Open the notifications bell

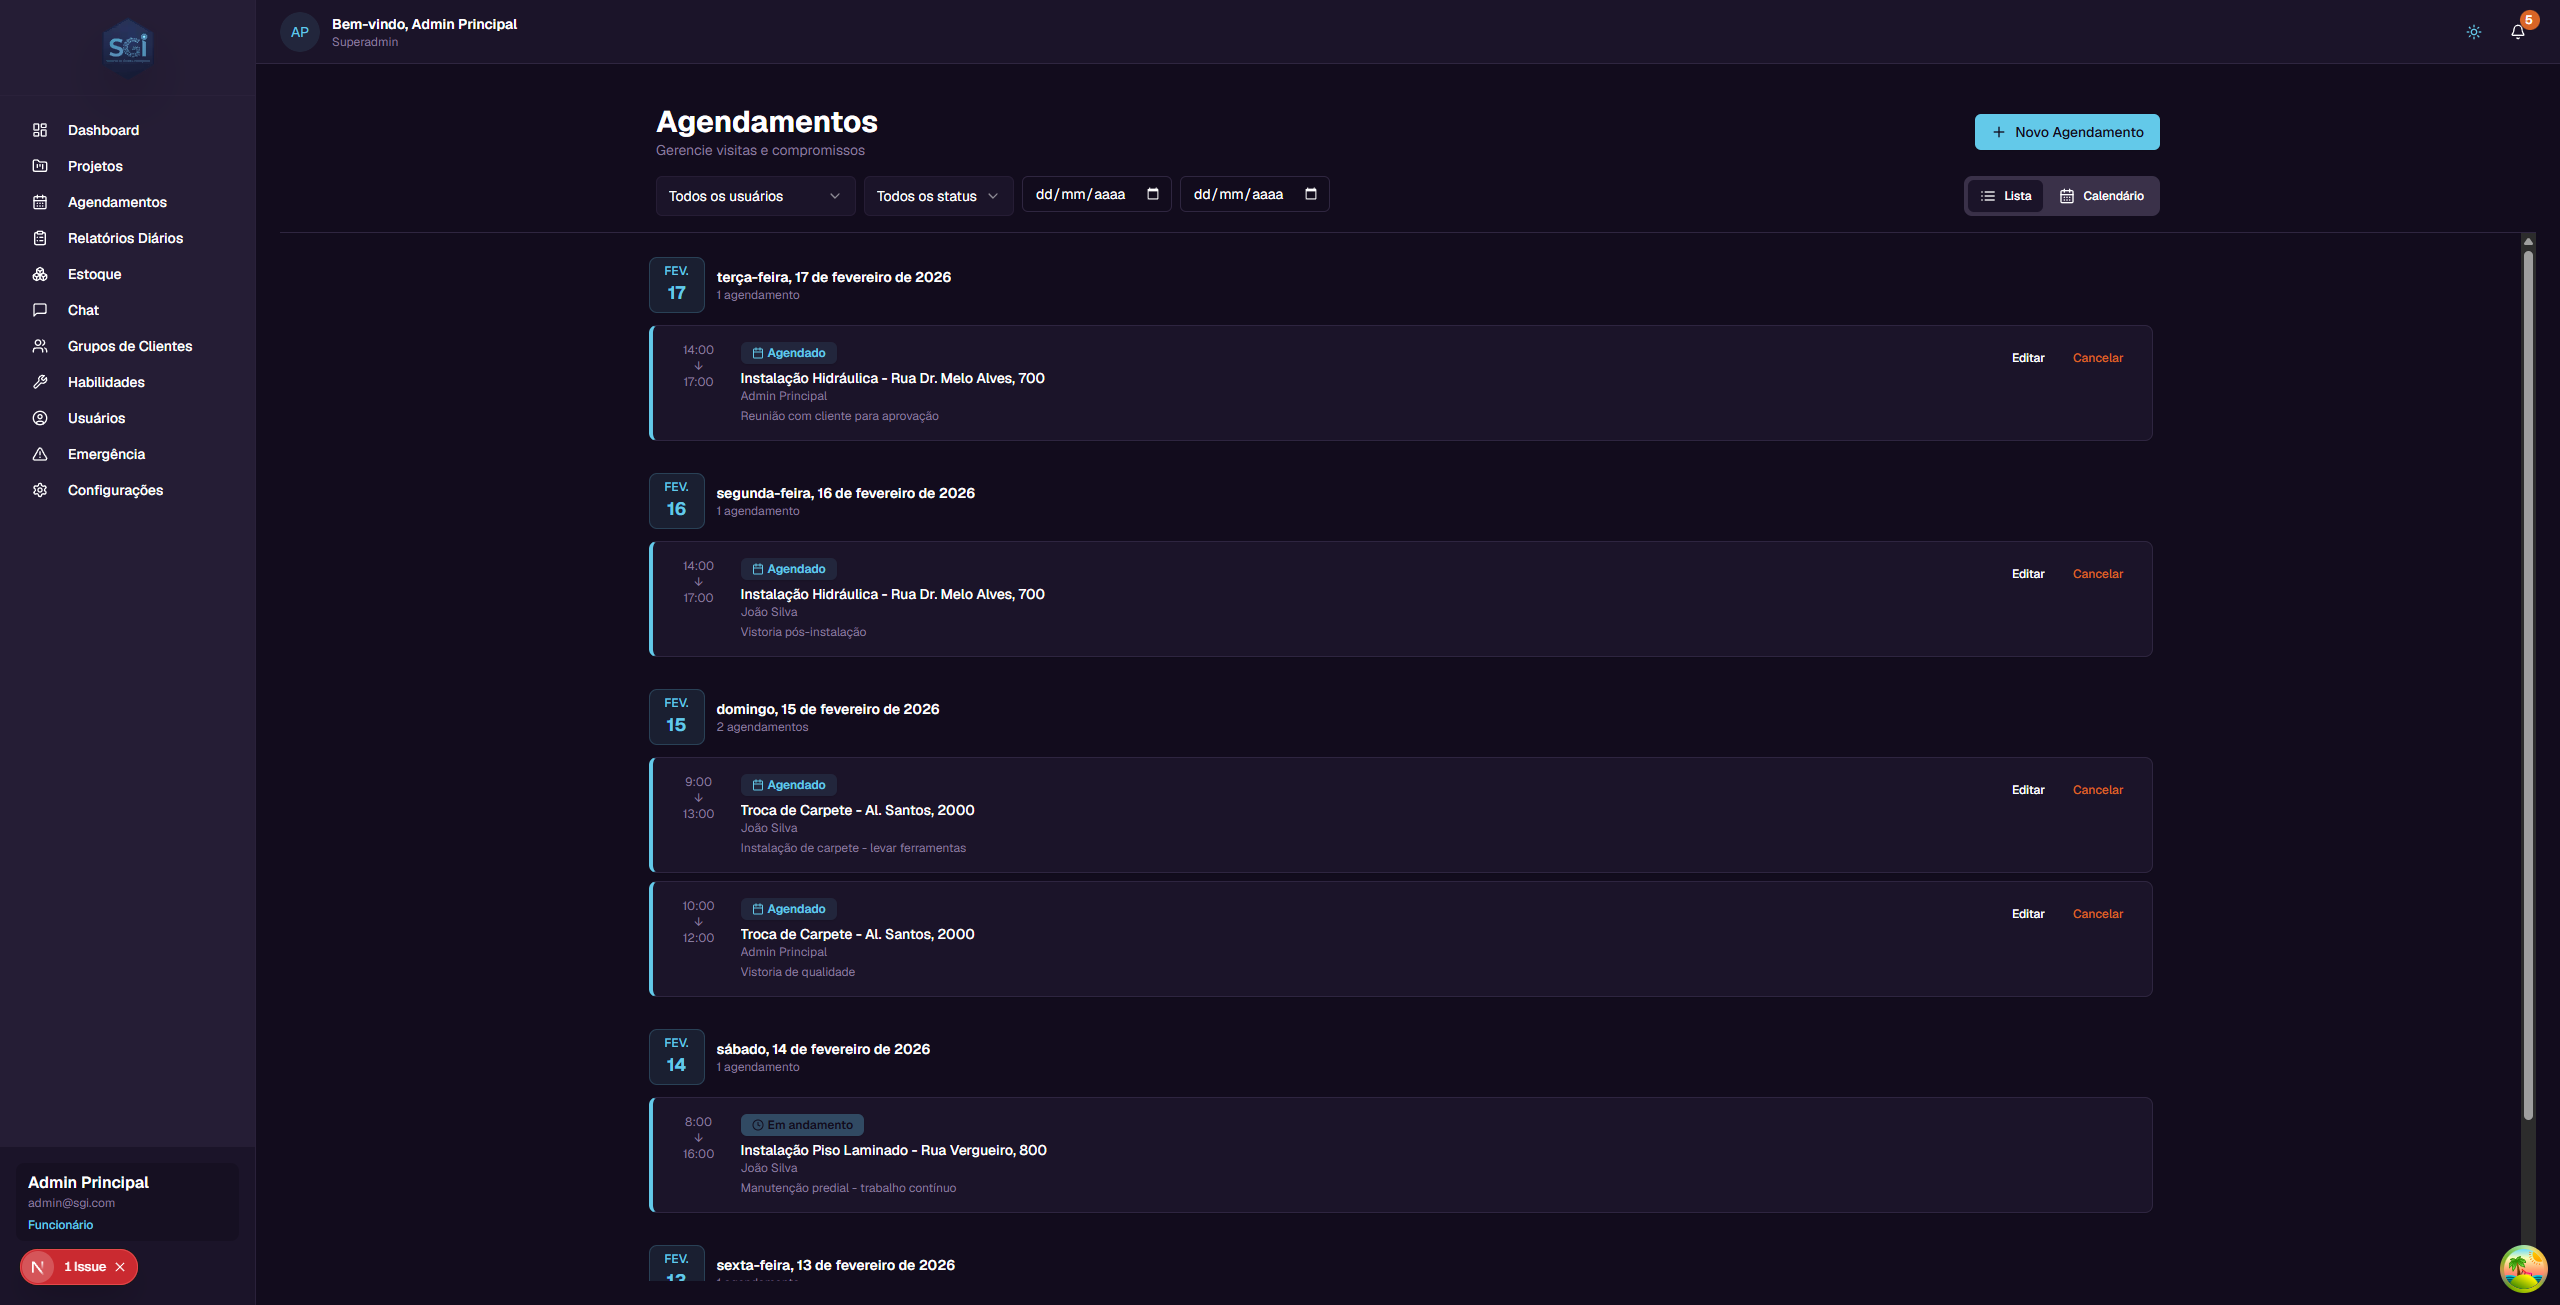2517,32
